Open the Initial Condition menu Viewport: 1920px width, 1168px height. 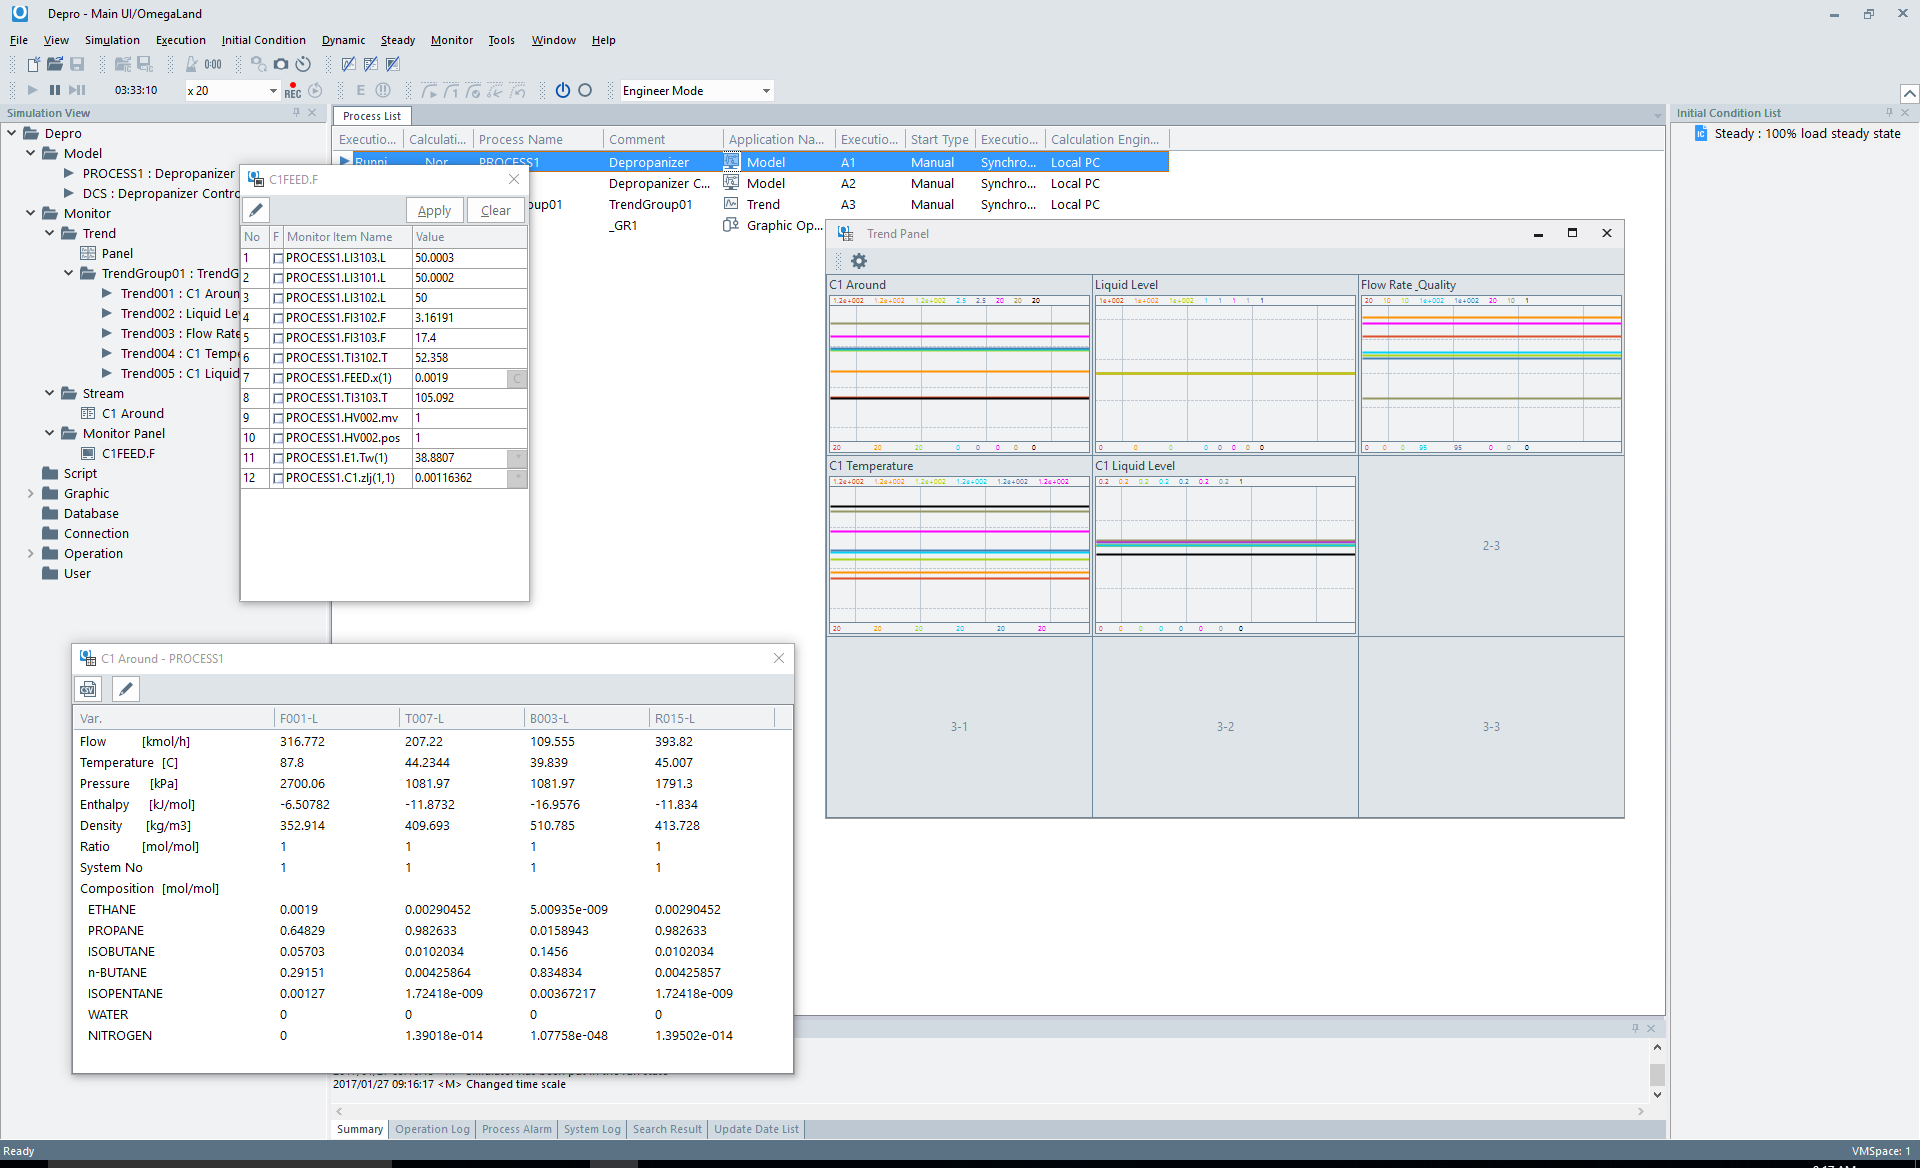click(x=263, y=40)
